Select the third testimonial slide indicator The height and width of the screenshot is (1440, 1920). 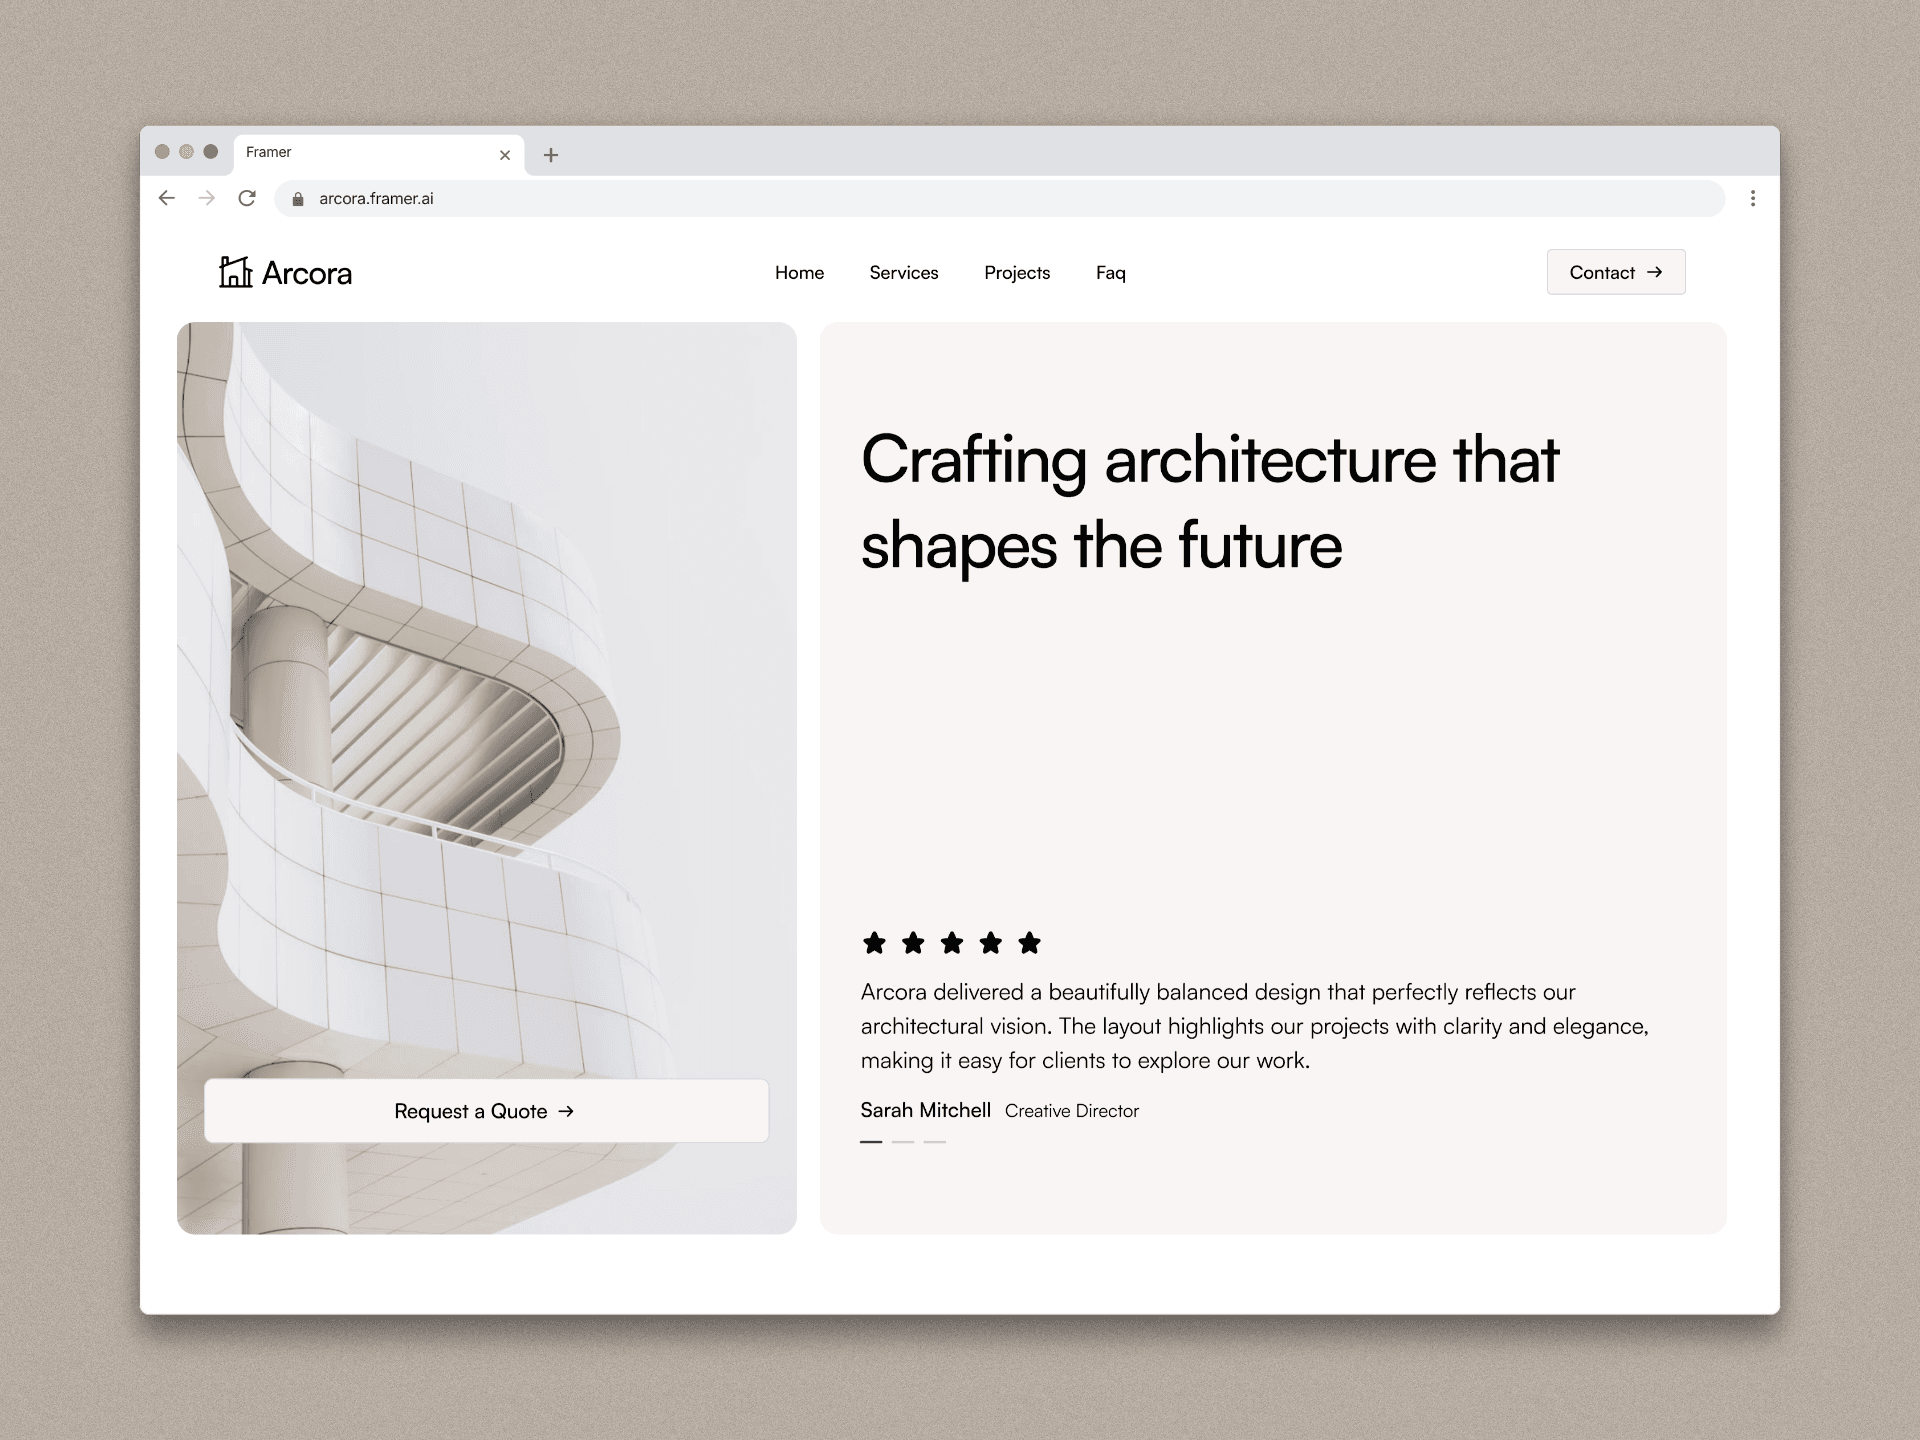[935, 1141]
